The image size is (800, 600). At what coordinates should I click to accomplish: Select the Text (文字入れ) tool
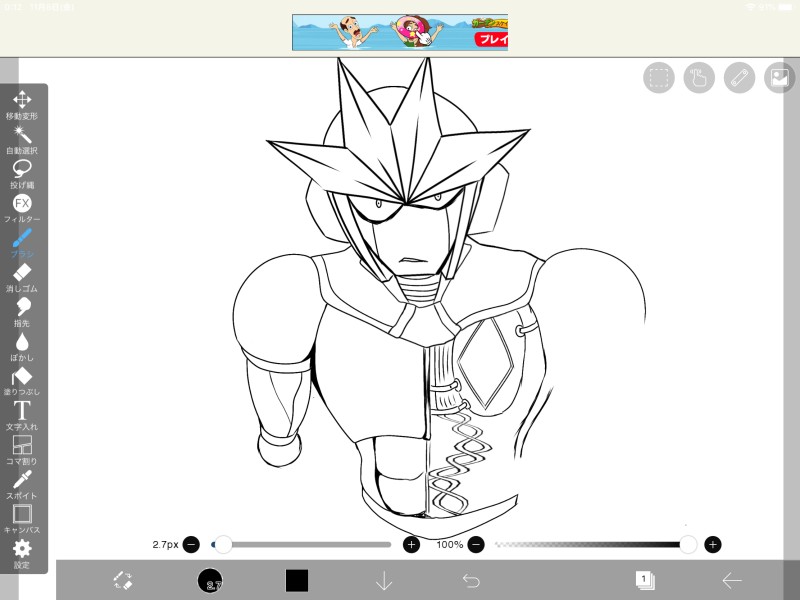[x=22, y=415]
